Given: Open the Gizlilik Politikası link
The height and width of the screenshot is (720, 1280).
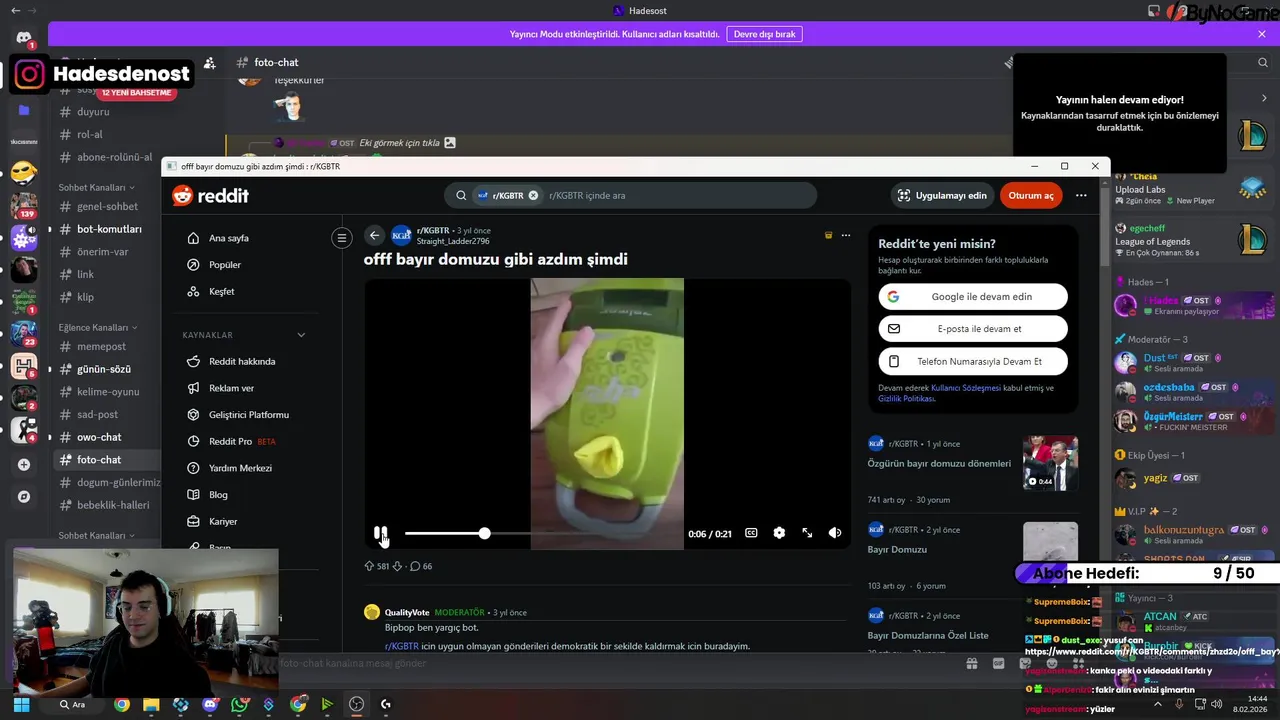Looking at the screenshot, I should coord(906,398).
